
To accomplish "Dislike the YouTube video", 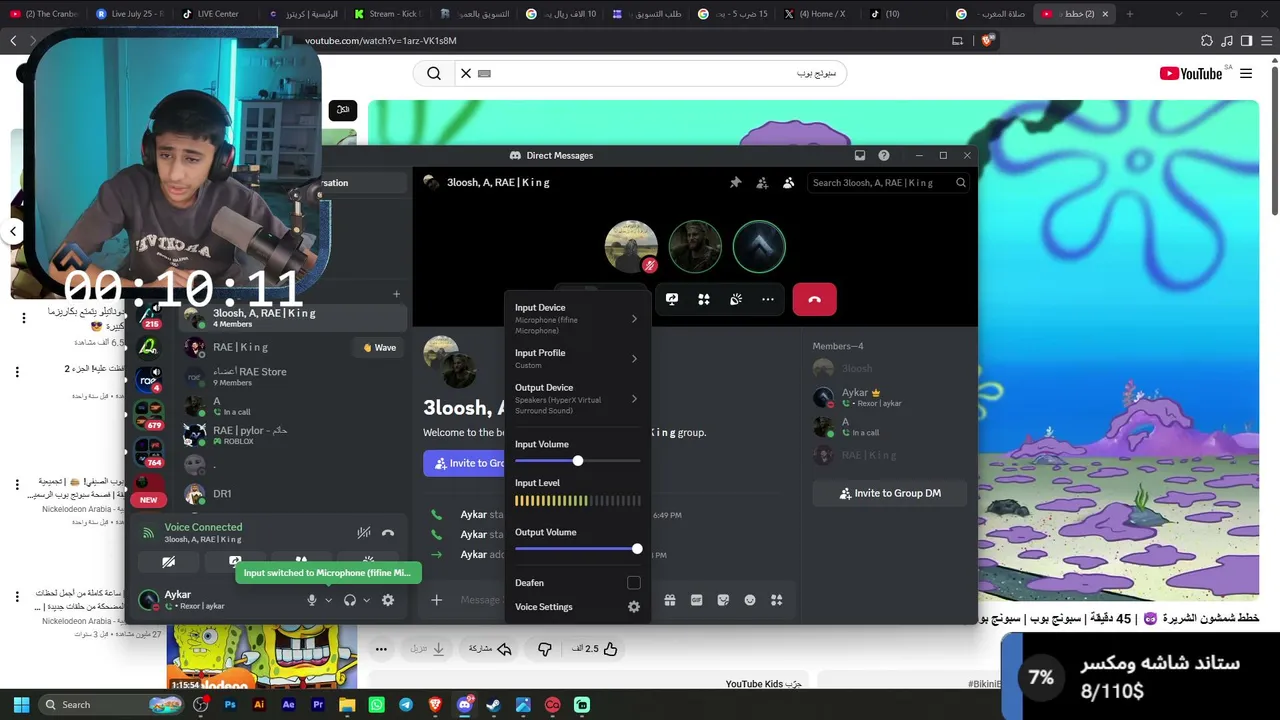I will pyautogui.click(x=545, y=649).
